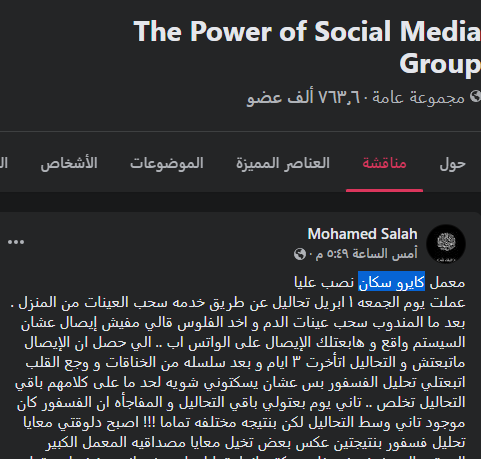Switch to the حول tab
This screenshot has height=459, width=481.
[452, 164]
